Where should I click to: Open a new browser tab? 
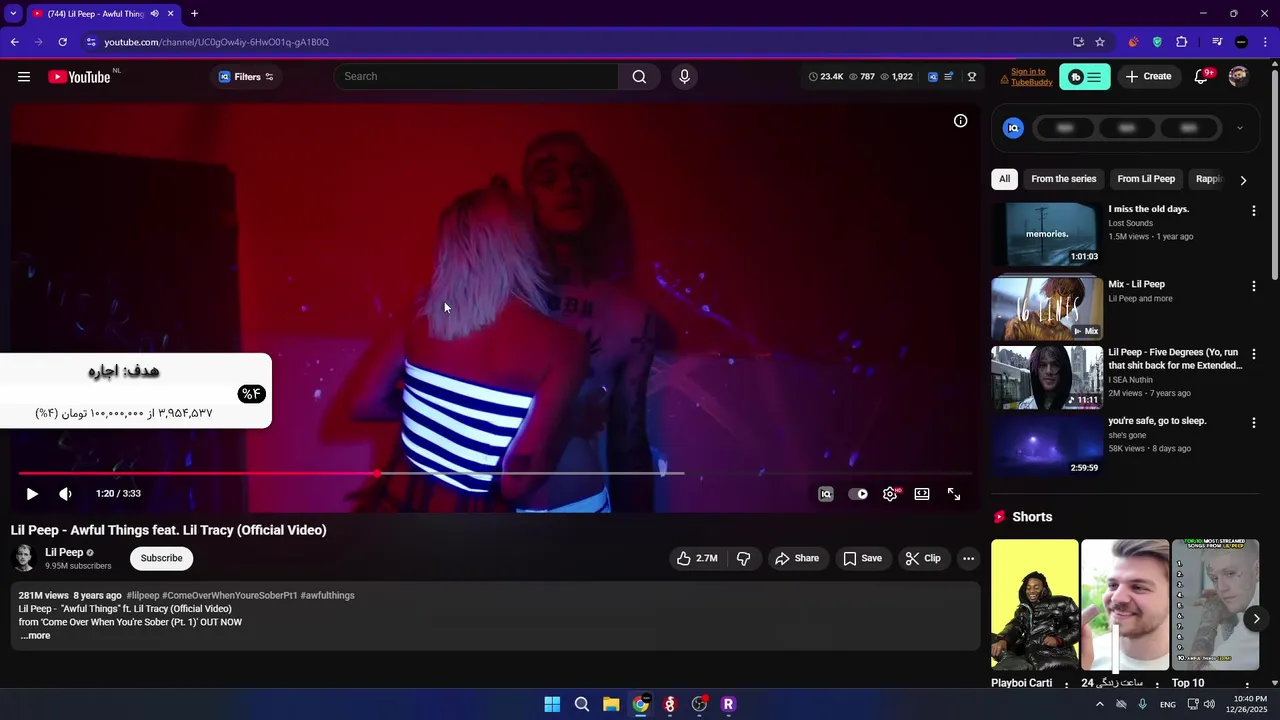coord(194,14)
